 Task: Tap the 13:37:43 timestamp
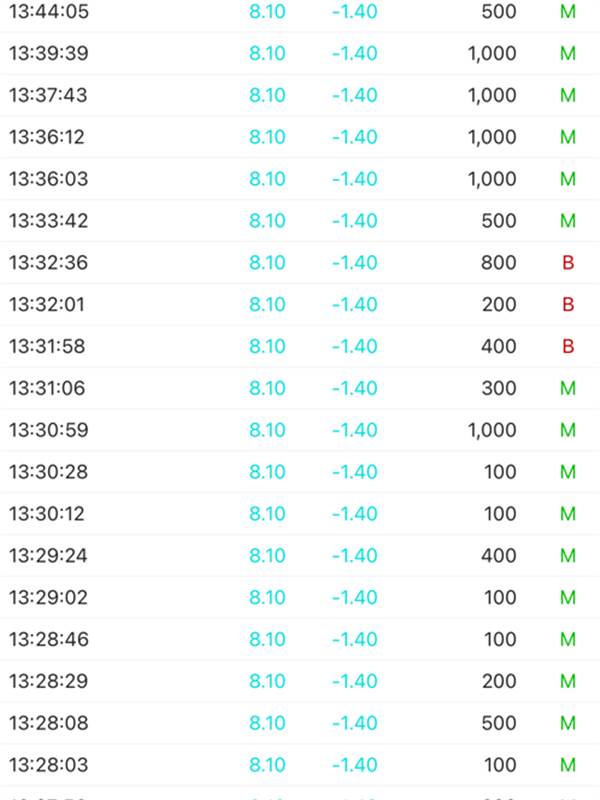click(48, 96)
